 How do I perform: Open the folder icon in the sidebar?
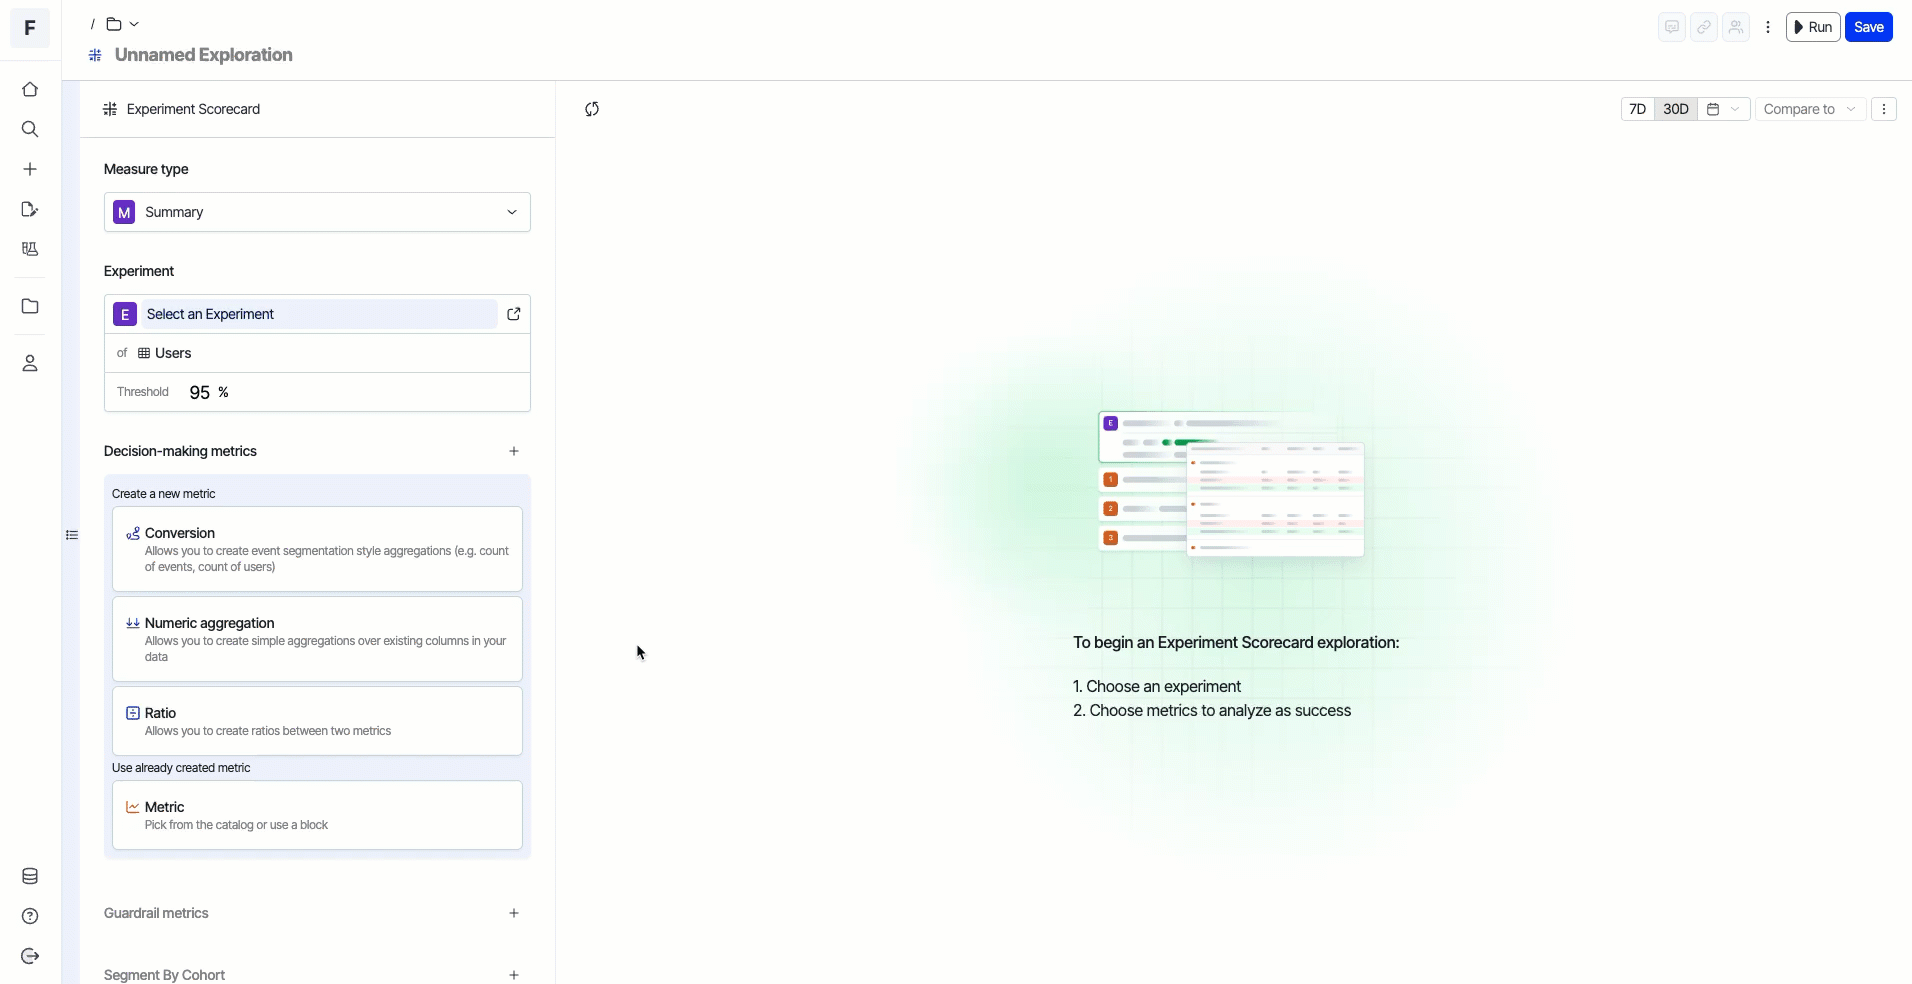30,307
